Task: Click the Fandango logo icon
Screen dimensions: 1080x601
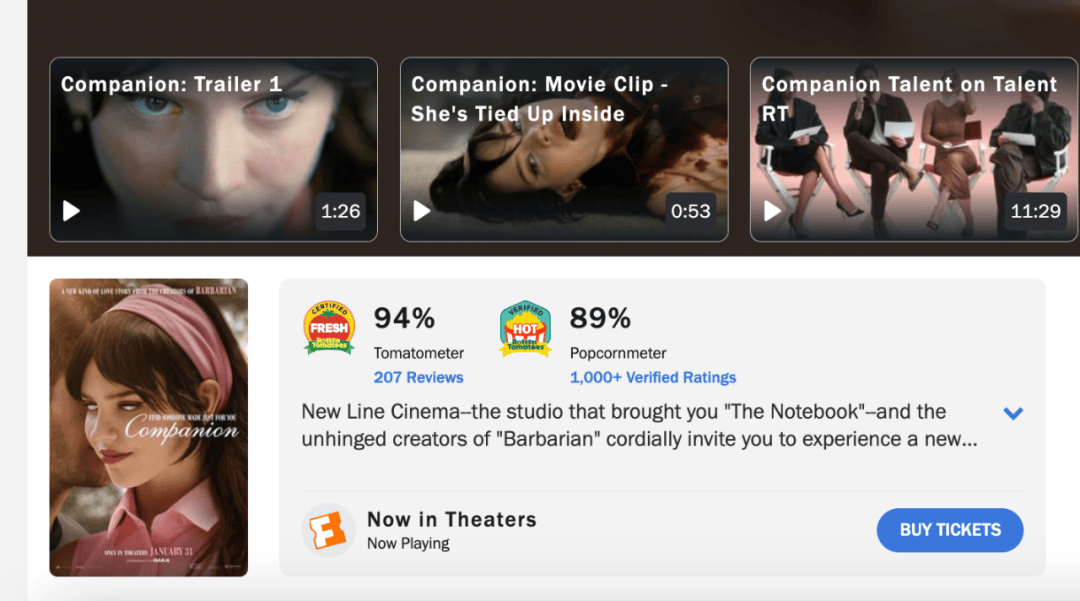Action: click(328, 530)
